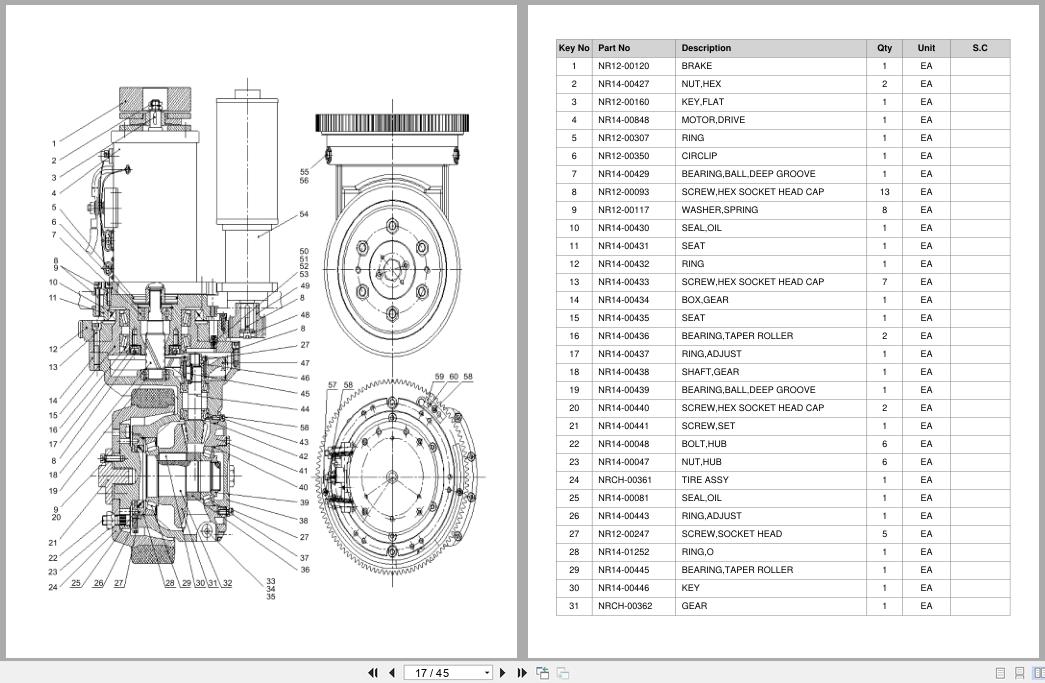The height and width of the screenshot is (683, 1045).
Task: Click part number NR14-00427
Action: (x=623, y=84)
